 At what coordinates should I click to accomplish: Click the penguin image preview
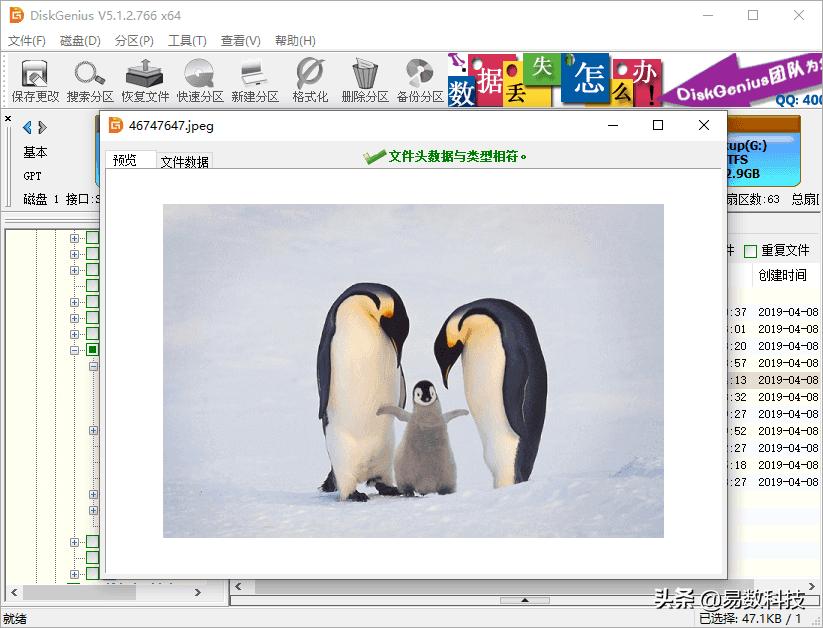[413, 370]
